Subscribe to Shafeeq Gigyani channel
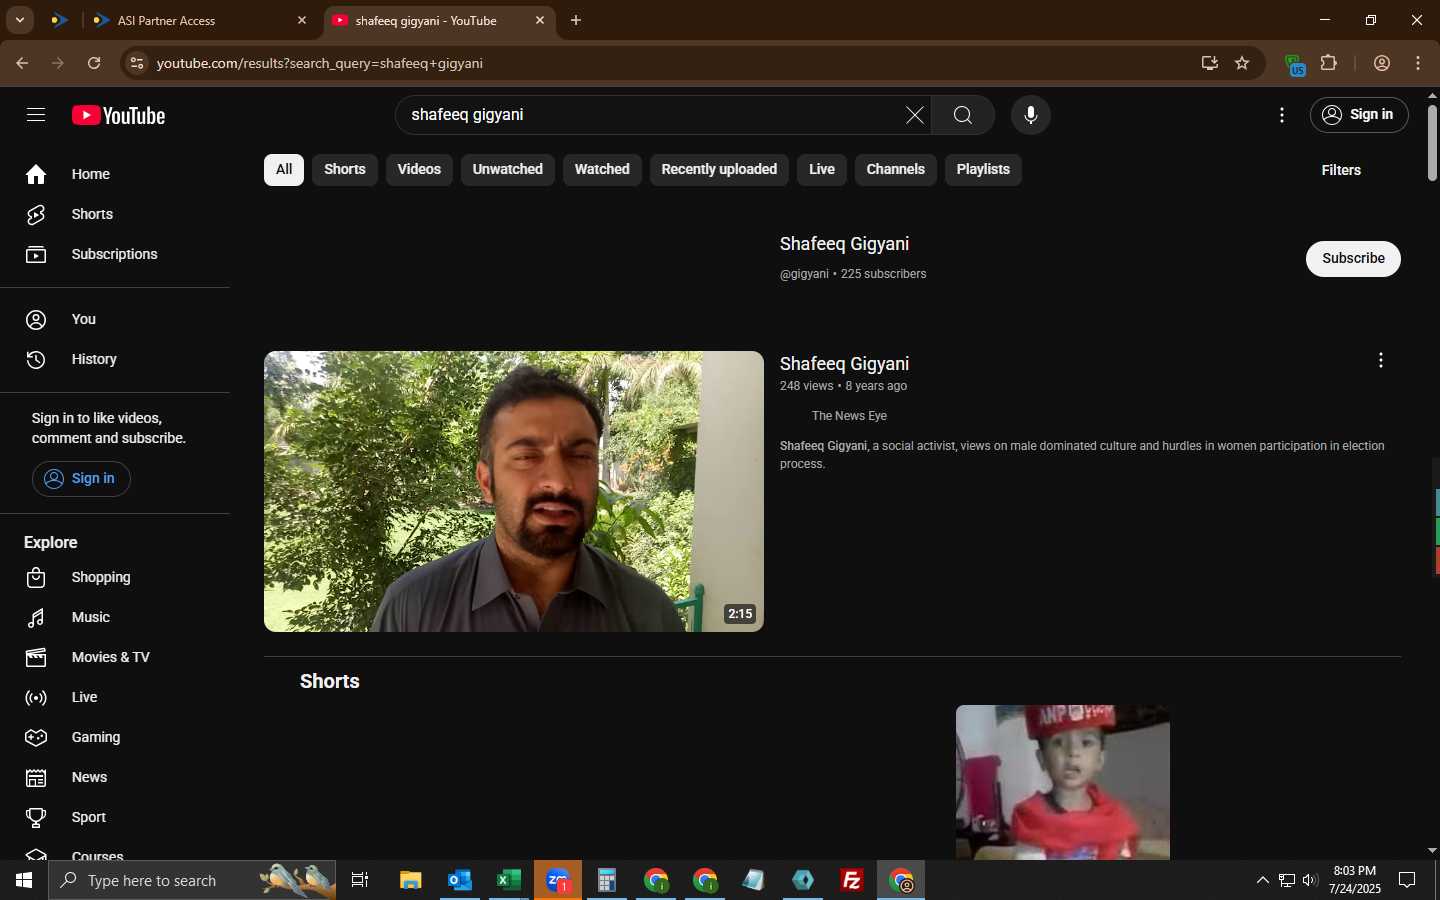Image resolution: width=1440 pixels, height=900 pixels. [1353, 258]
